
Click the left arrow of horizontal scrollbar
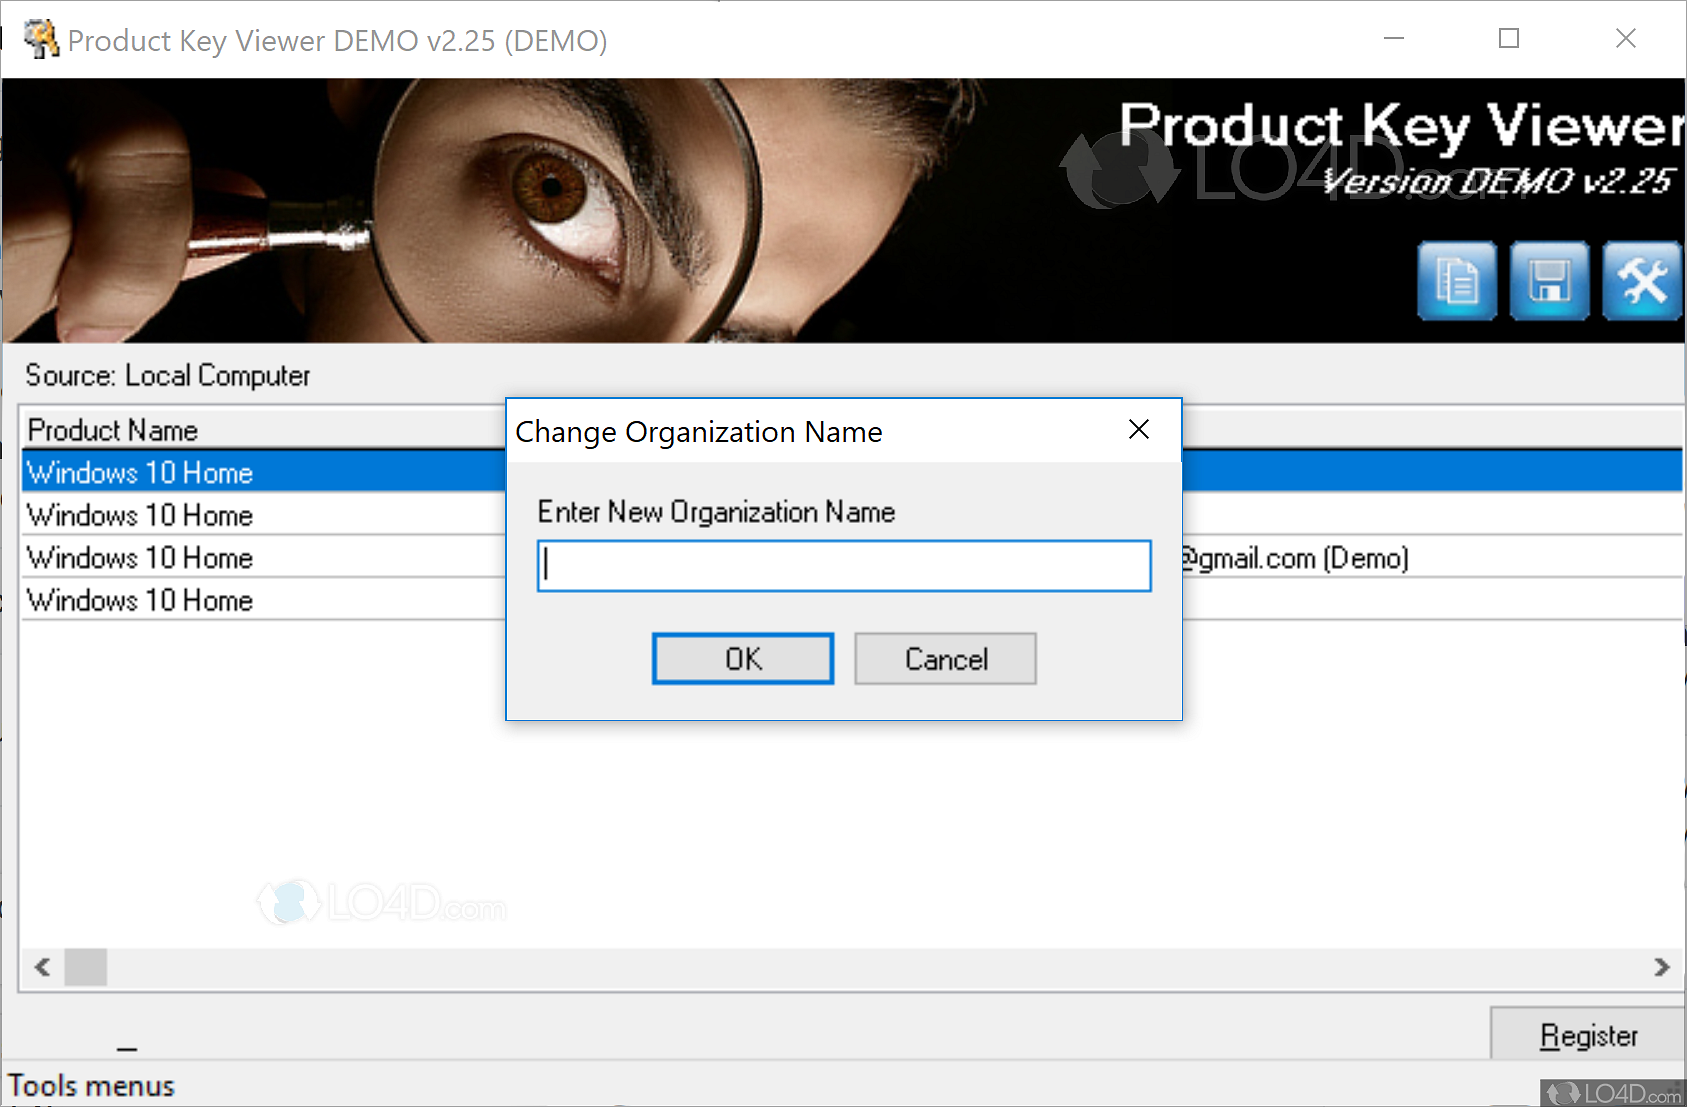click(42, 967)
